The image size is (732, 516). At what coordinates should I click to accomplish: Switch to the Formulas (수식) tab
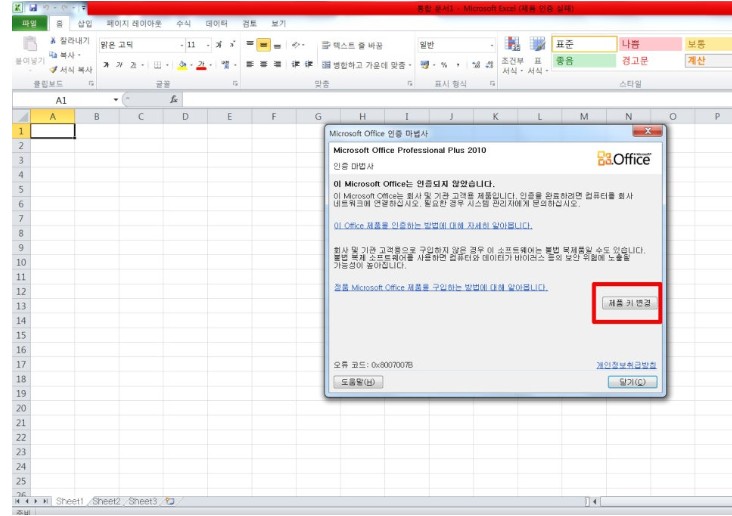pos(183,23)
